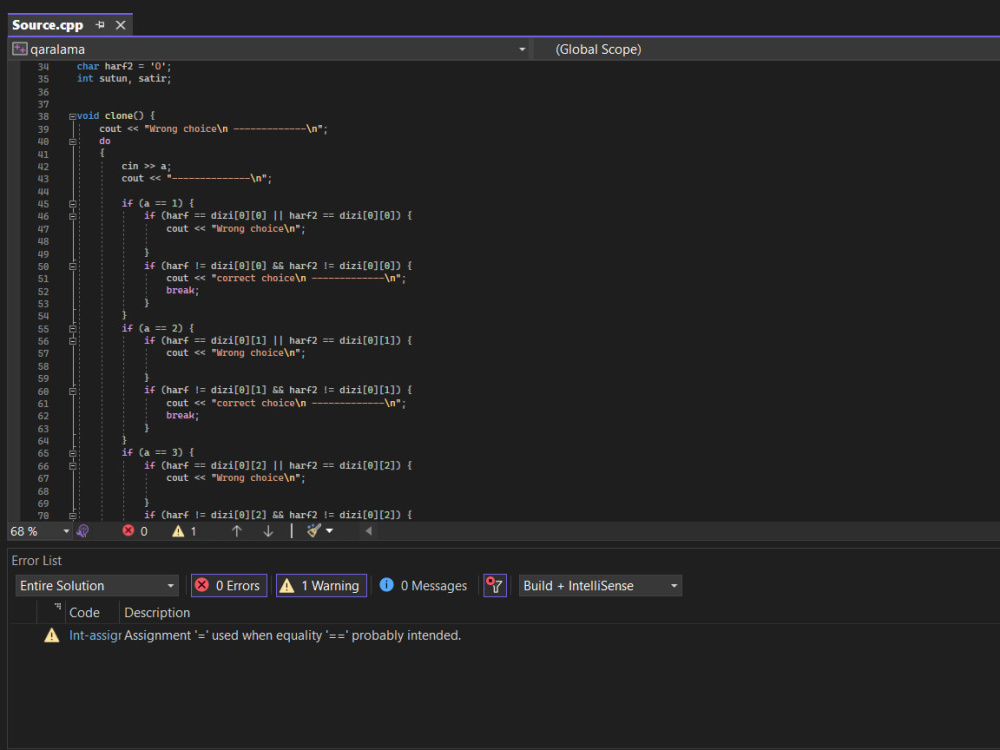1000x750 pixels.
Task: Click the code cleanup broom icon
Action: point(313,531)
